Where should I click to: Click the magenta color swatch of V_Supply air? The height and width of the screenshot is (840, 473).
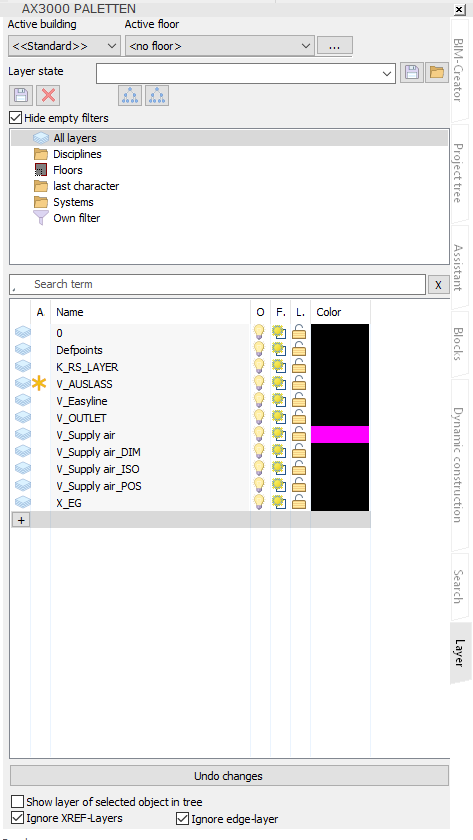pos(340,434)
